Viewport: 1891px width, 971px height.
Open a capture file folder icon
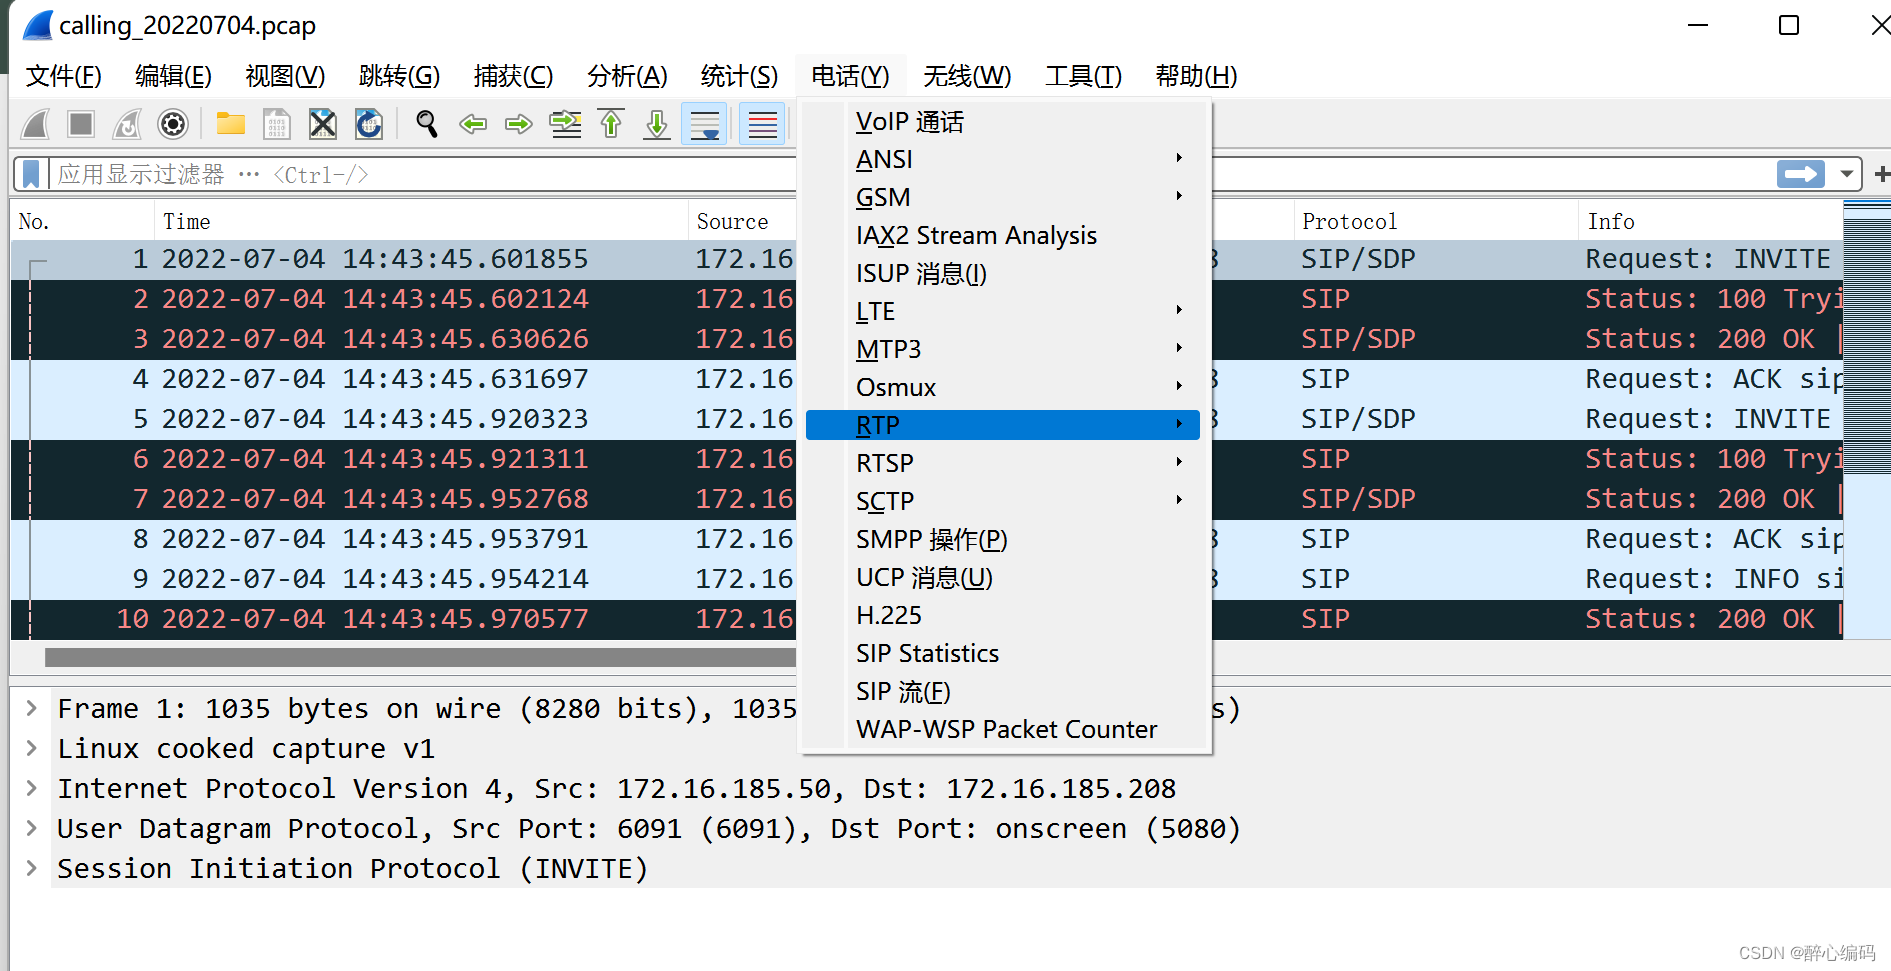click(x=231, y=124)
